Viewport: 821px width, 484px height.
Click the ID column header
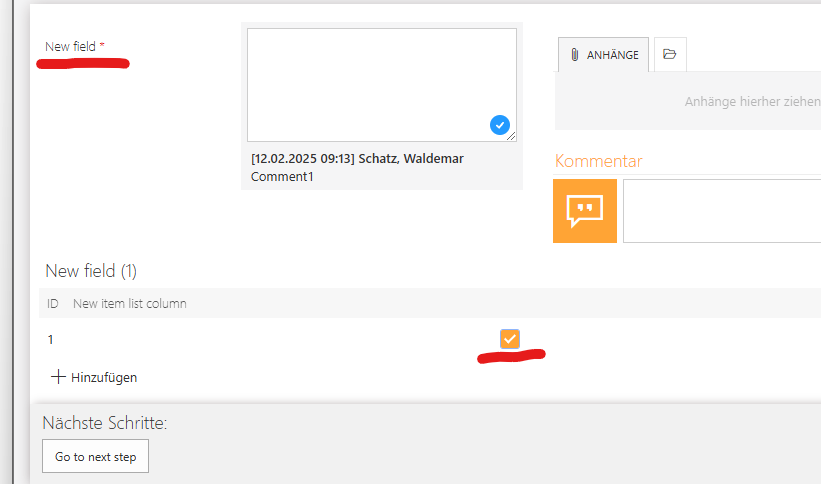click(53, 303)
